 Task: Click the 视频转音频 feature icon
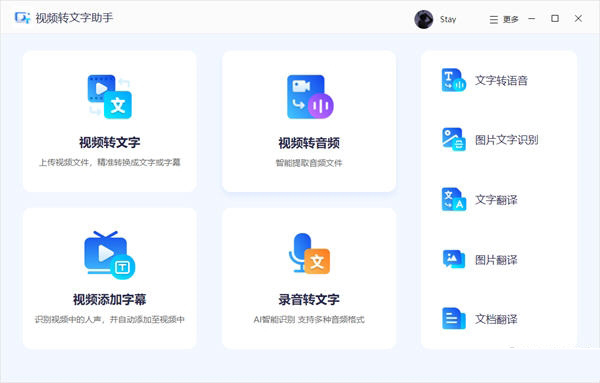pyautogui.click(x=310, y=97)
